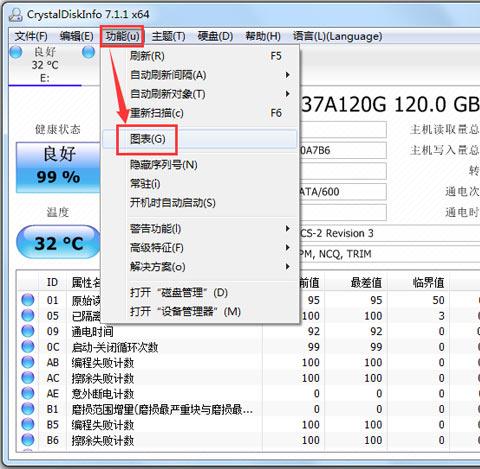This screenshot has width=480, height=469.
Task: Open the 硬盘(D) menu
Action: click(x=215, y=36)
